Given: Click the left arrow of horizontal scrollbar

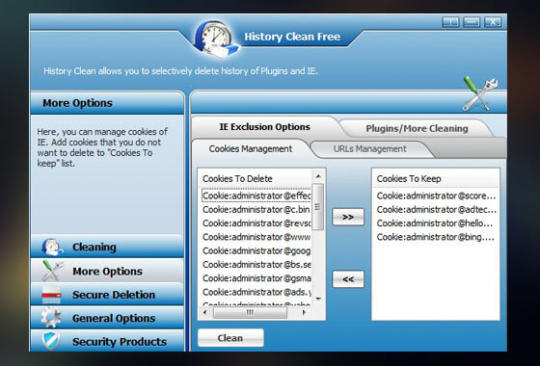Looking at the screenshot, I should [x=205, y=312].
